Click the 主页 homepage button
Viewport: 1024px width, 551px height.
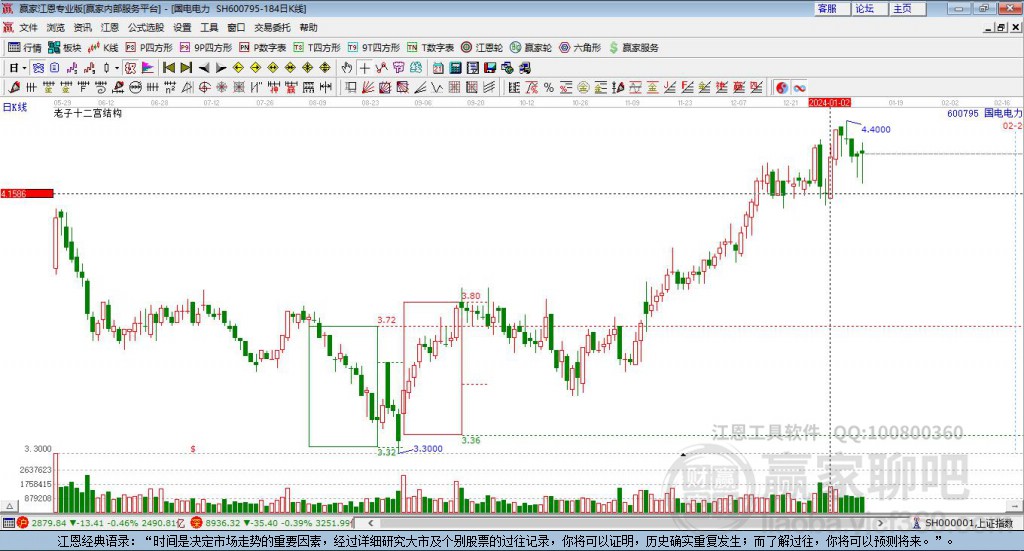click(908, 8)
